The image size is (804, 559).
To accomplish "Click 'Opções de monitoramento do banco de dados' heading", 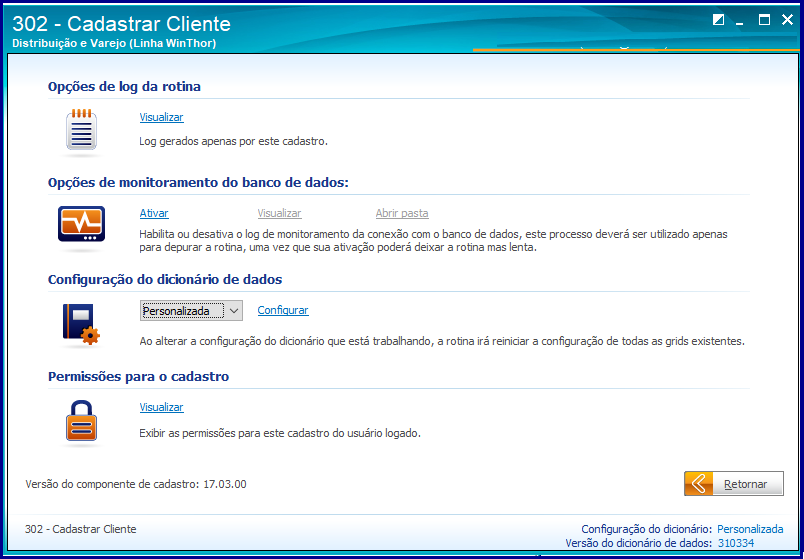I will point(198,183).
